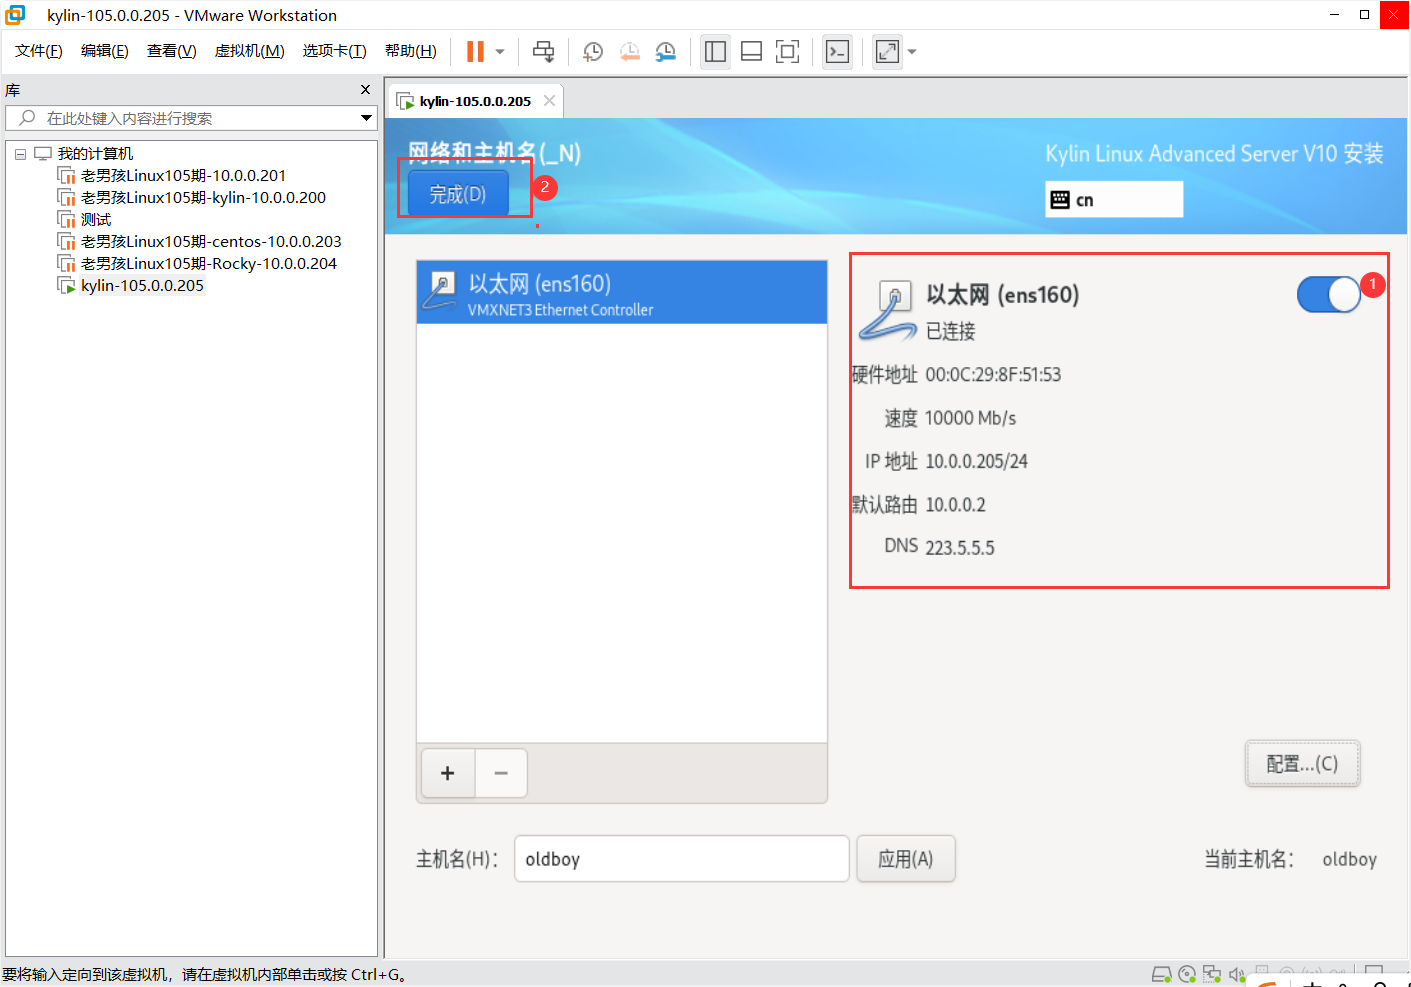Toggle the 以太网 (ens160) connection switch
The height and width of the screenshot is (987, 1411).
tap(1329, 295)
